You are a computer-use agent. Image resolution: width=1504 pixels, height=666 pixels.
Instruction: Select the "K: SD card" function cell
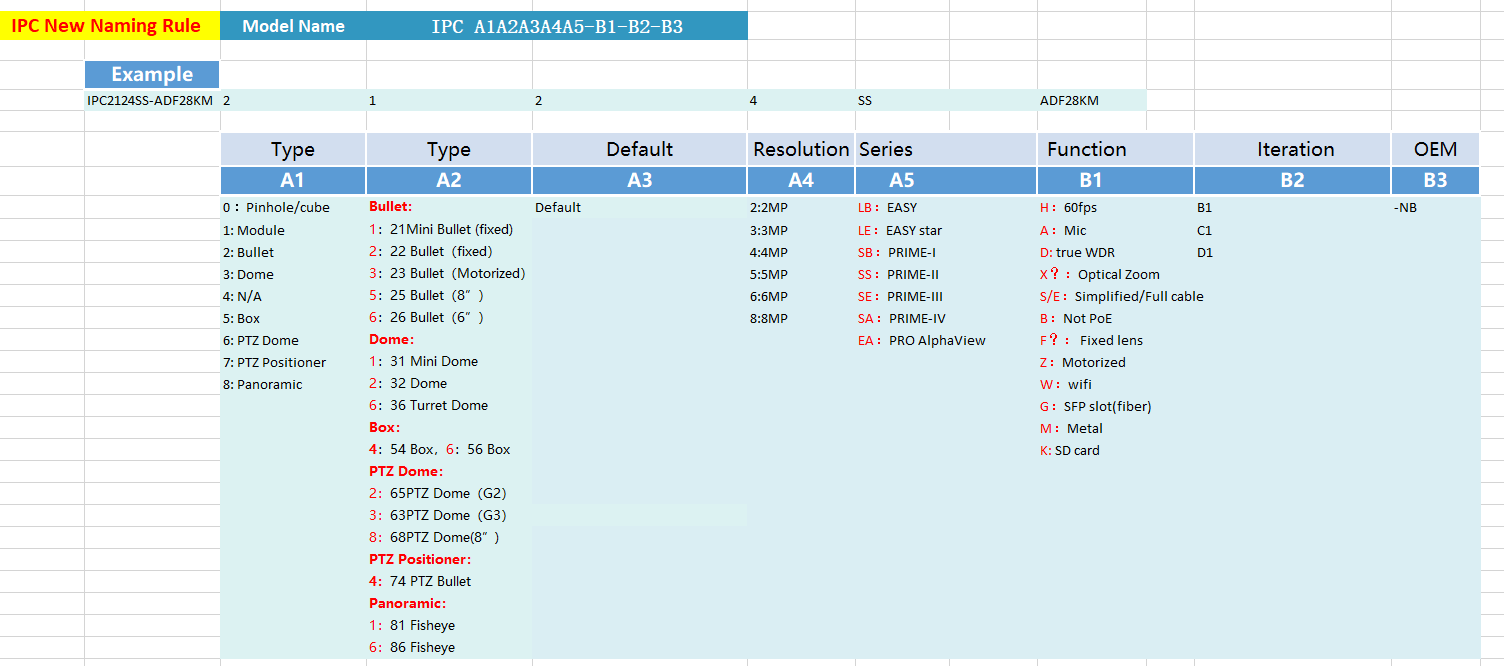(x=1070, y=450)
